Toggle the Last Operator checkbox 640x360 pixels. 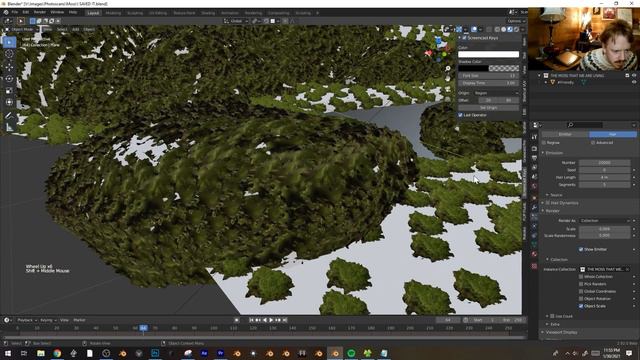(x=460, y=115)
